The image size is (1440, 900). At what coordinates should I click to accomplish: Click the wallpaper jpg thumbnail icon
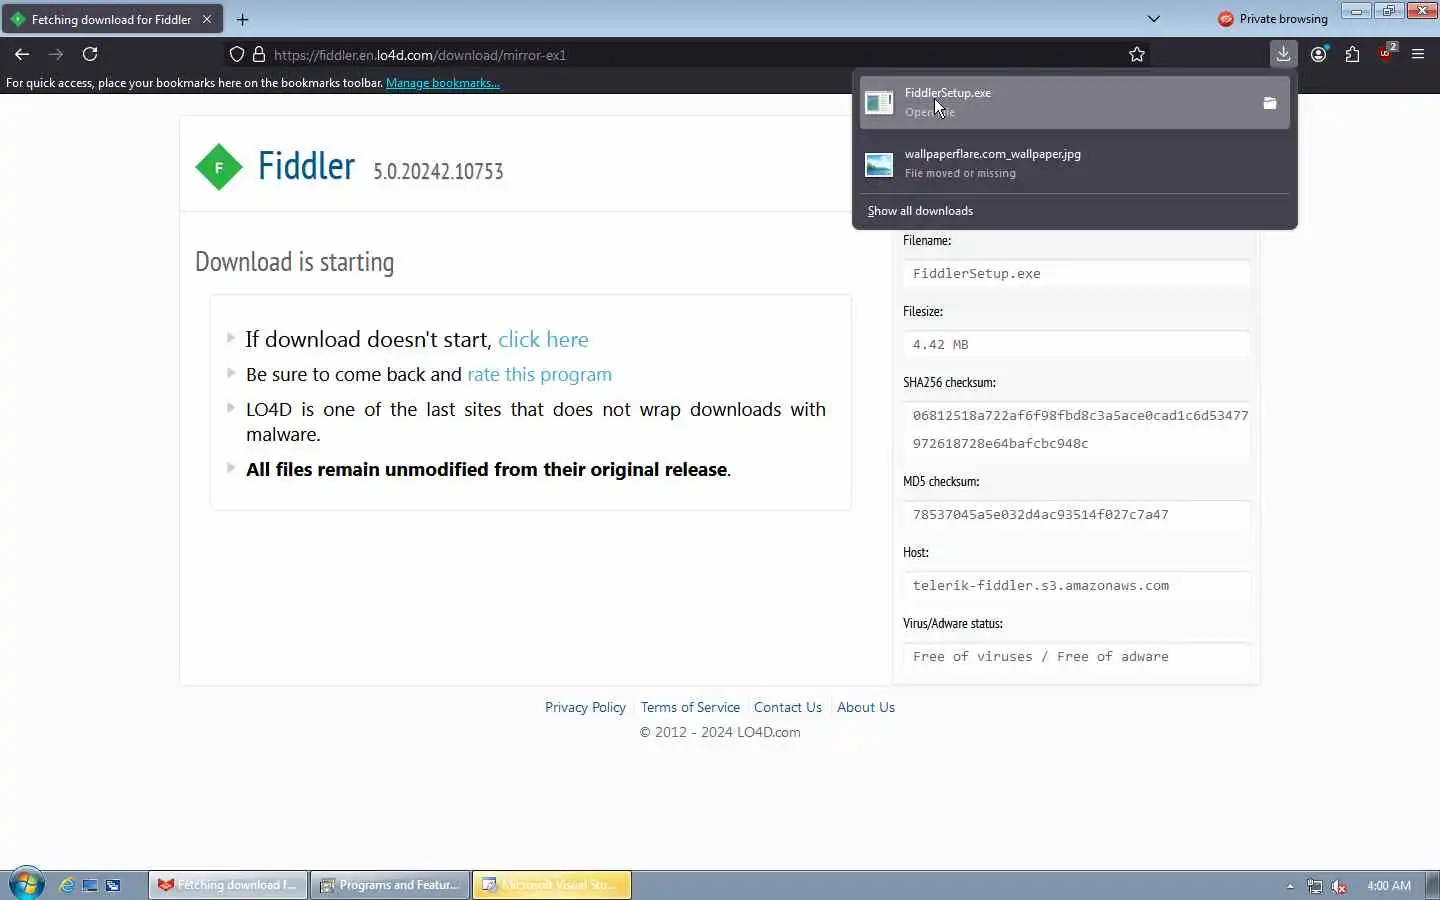coord(879,164)
